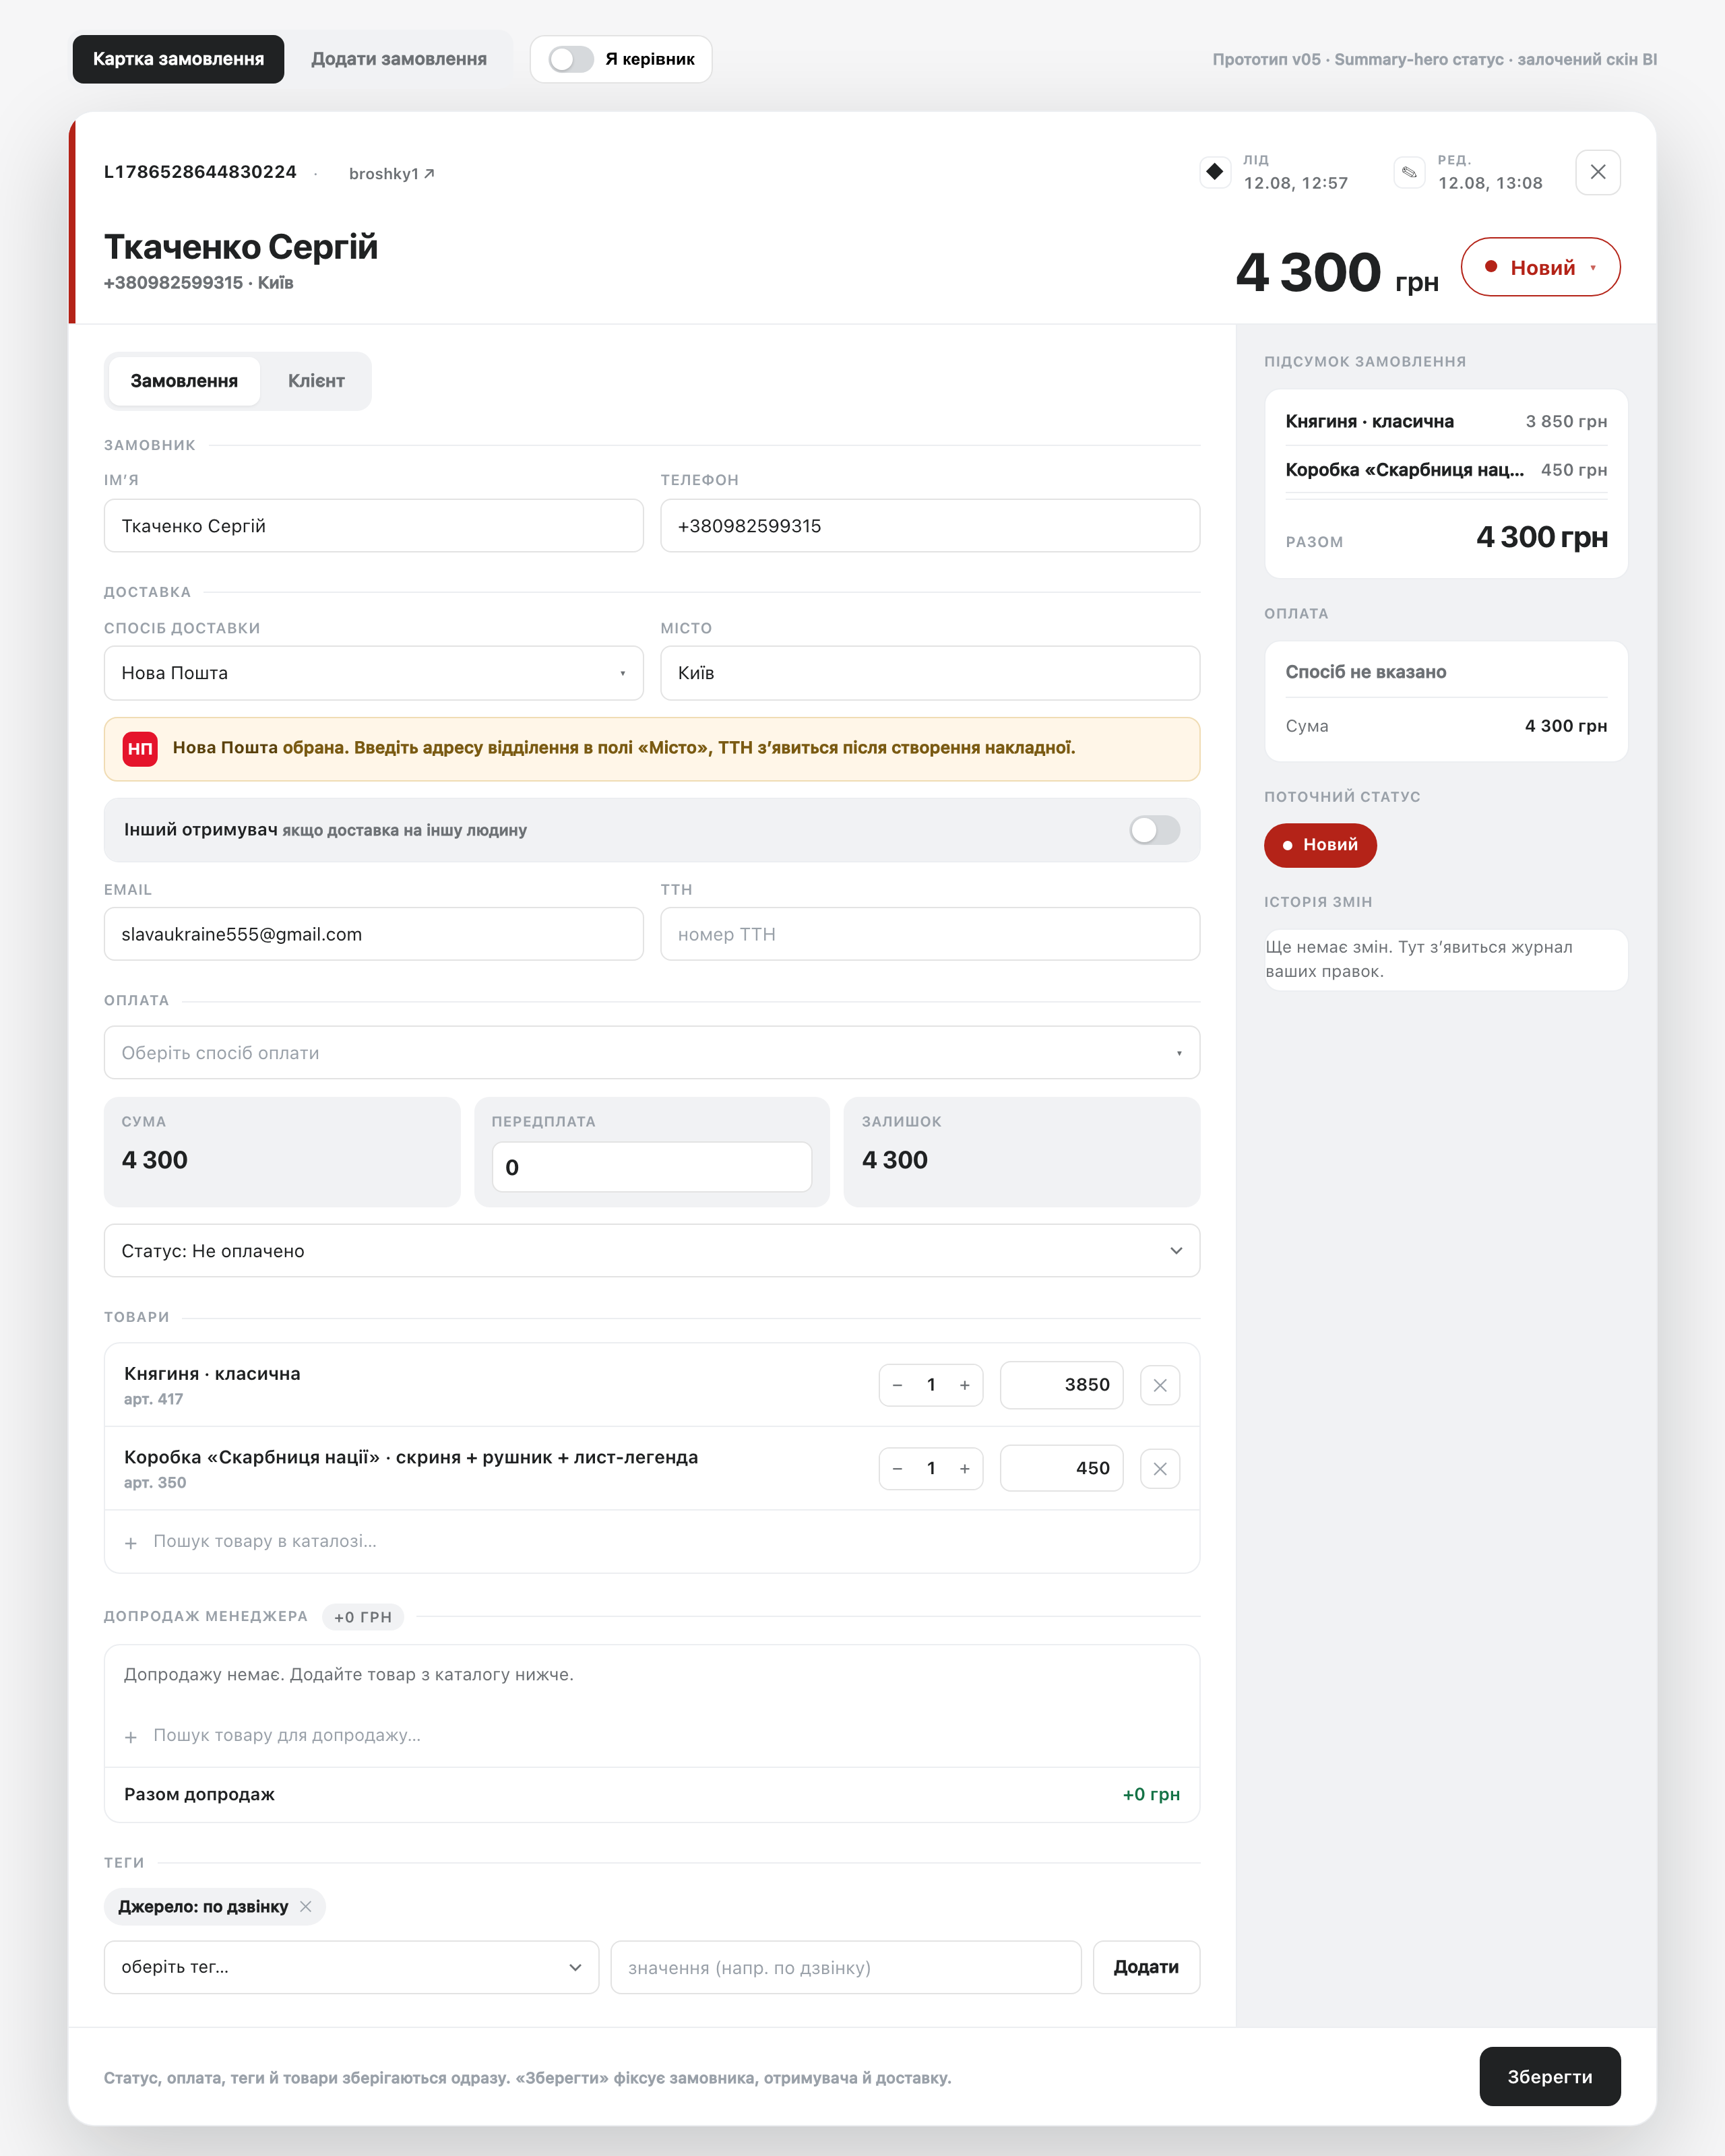Focus the 'Передплата' prepayment field
This screenshot has height=2156, width=1725.
tap(652, 1167)
